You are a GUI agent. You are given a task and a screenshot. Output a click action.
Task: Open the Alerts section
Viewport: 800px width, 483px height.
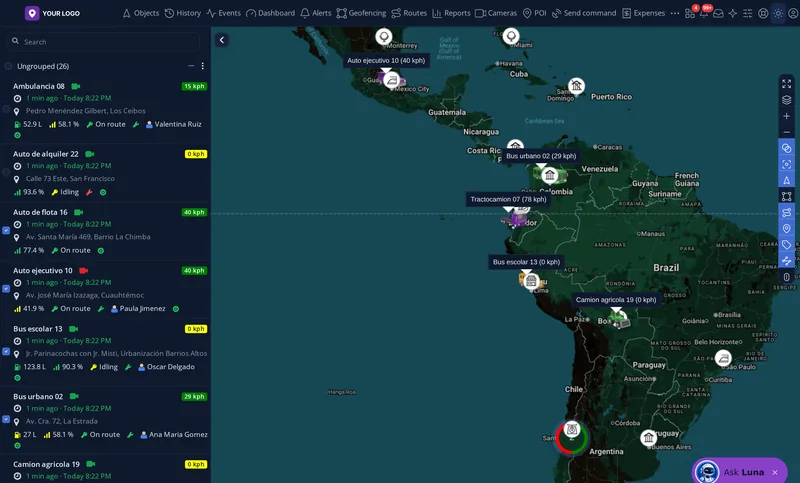(316, 13)
